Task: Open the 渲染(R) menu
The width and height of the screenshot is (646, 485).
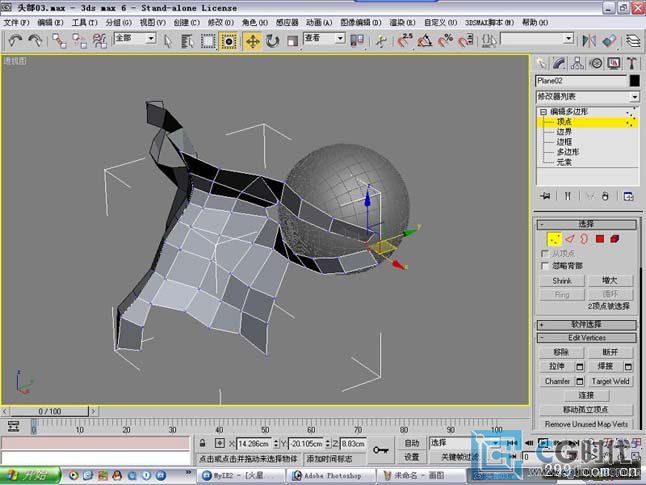Action: [402, 23]
